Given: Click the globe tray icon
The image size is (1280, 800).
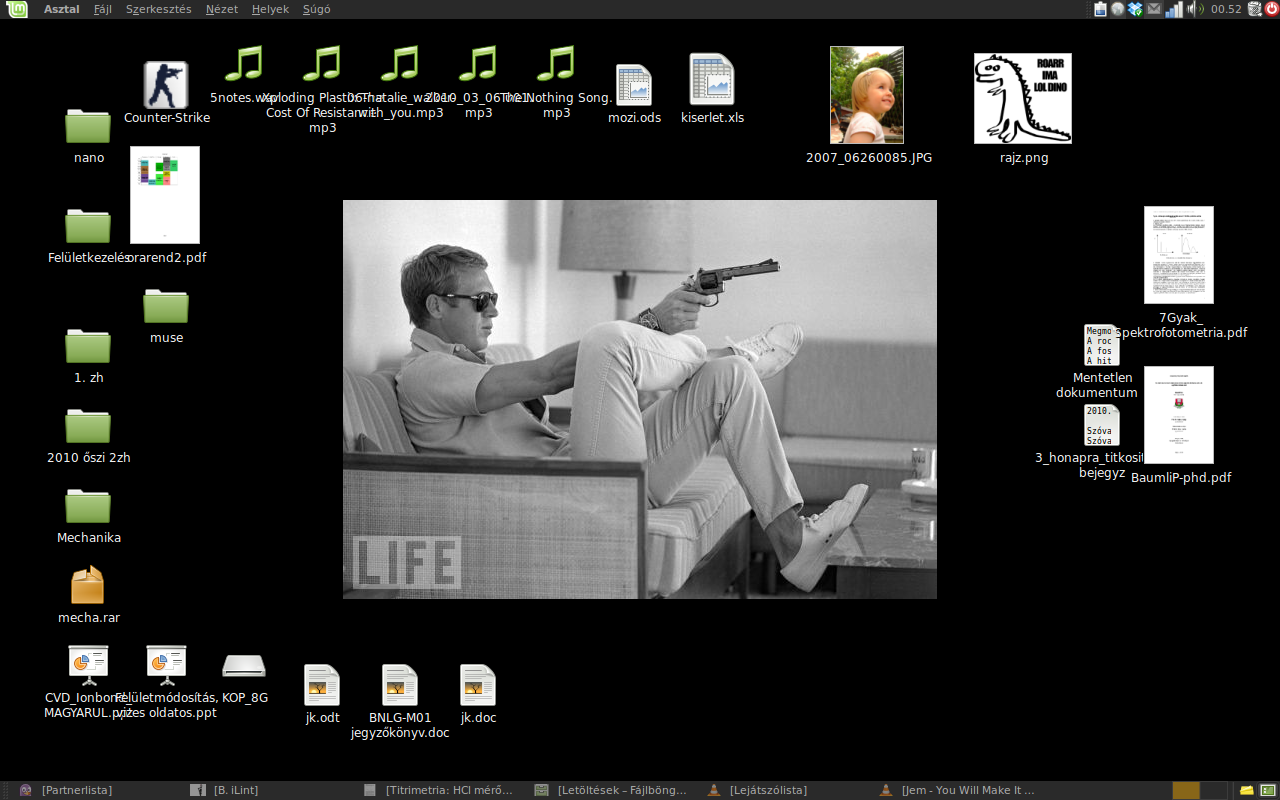Looking at the screenshot, I should tap(1118, 9).
